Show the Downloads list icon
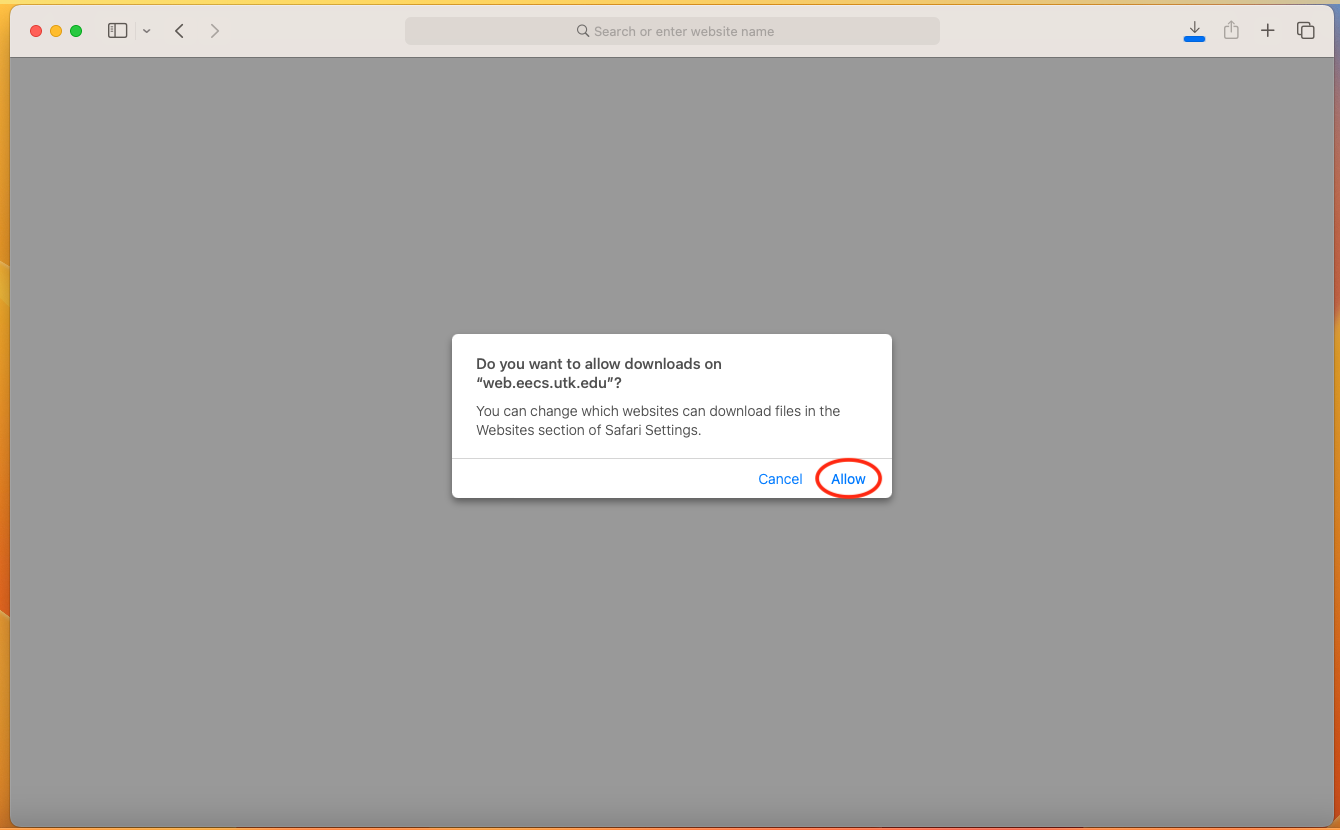1340x830 pixels. [x=1194, y=28]
